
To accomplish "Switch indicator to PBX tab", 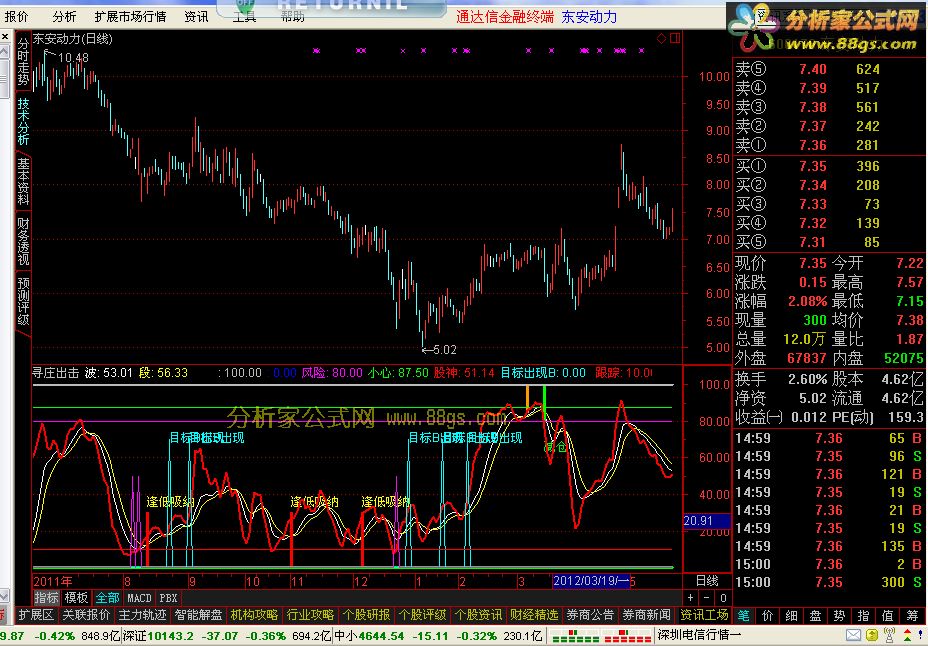I will click(x=169, y=598).
